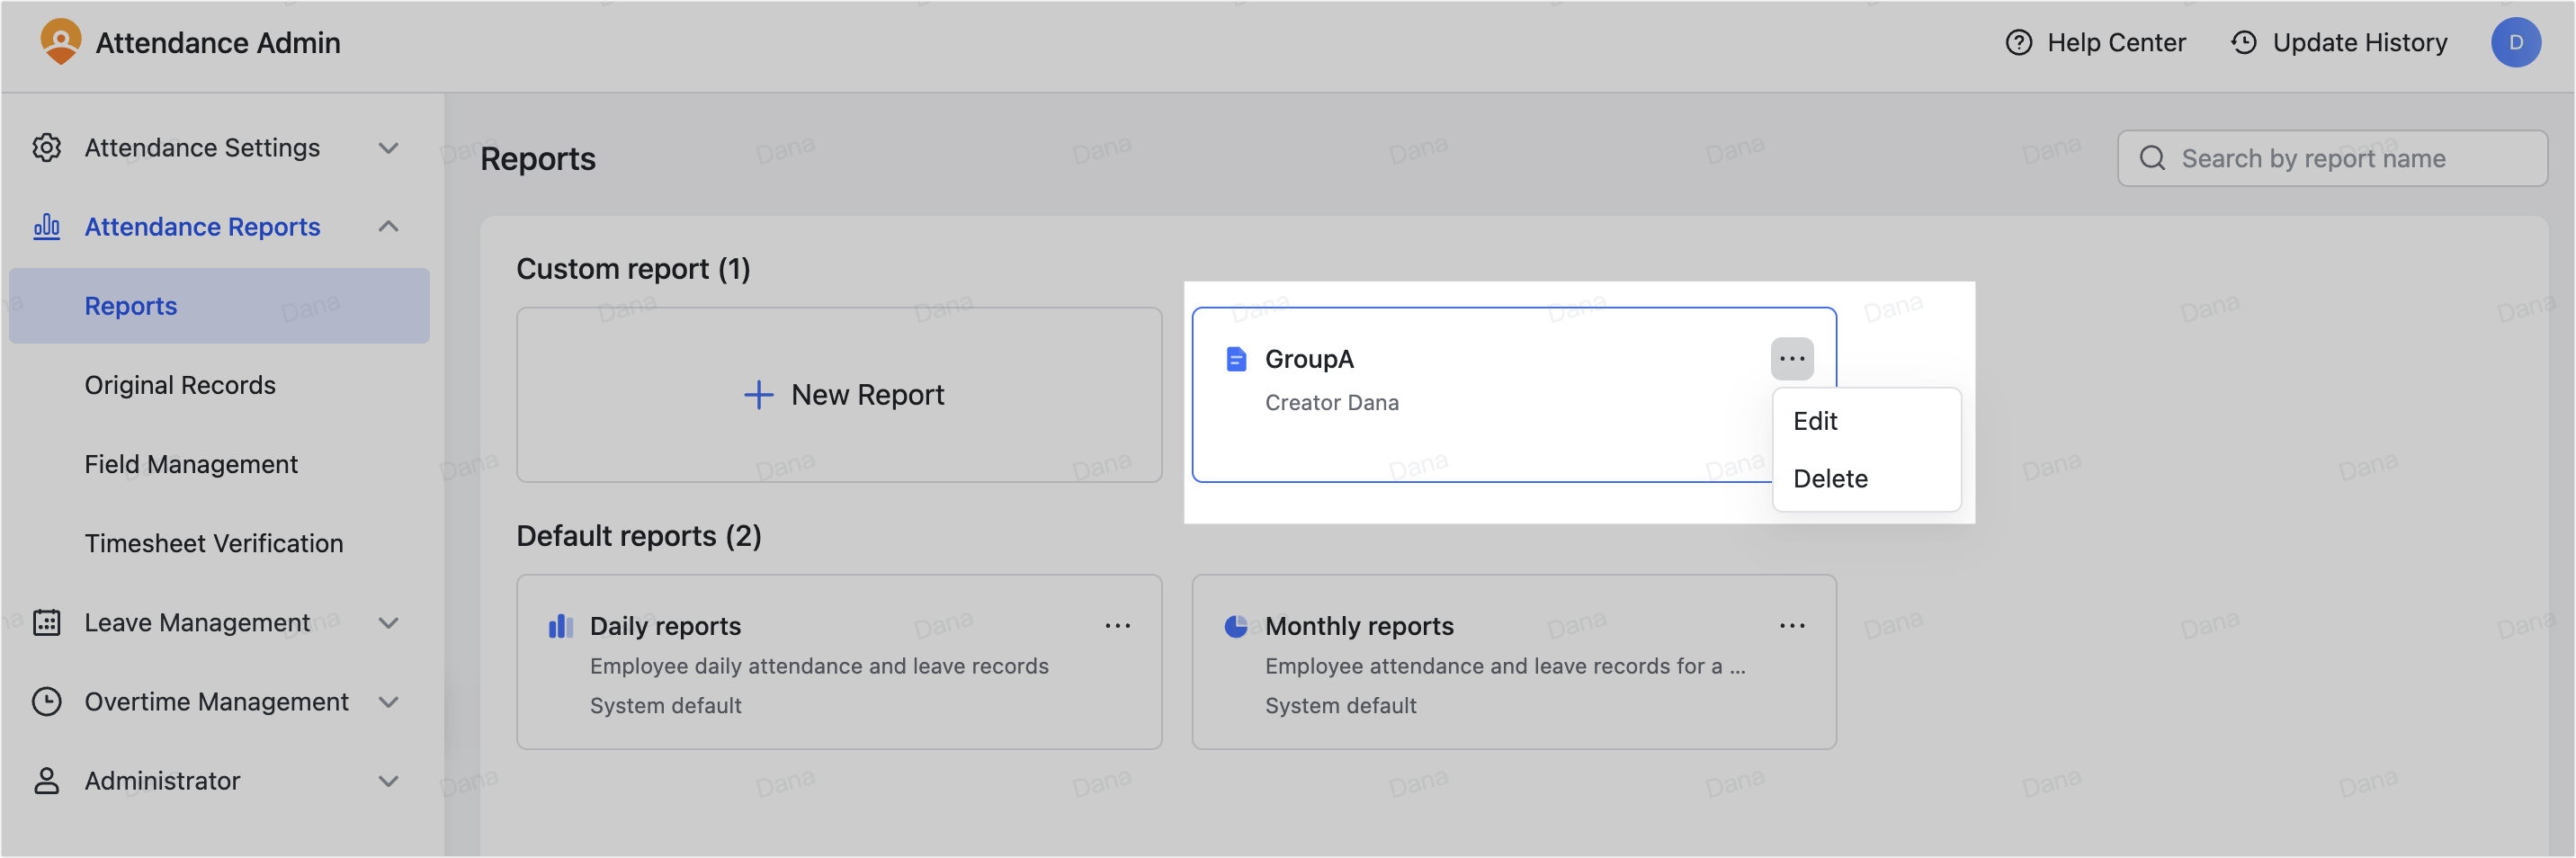Open the Help Center question mark icon
The height and width of the screenshot is (858, 2576).
[2018, 42]
